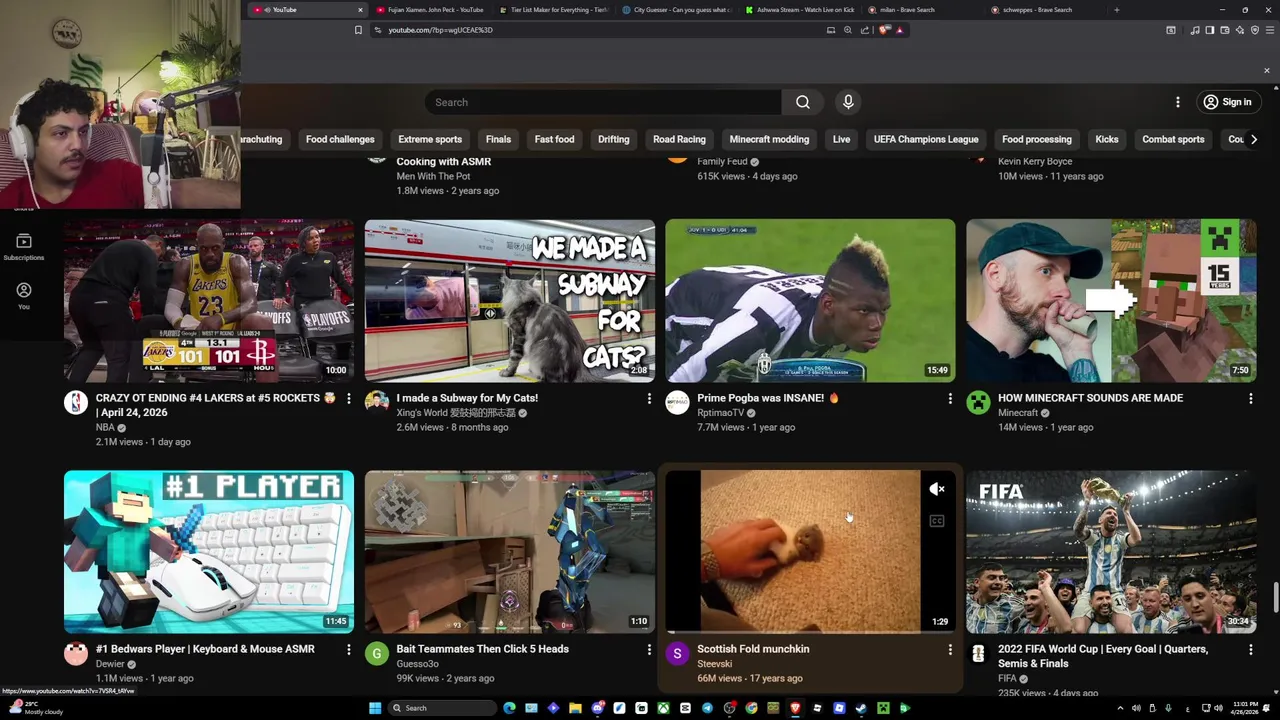
Task: Filter by the Road Racing chip
Action: [x=679, y=139]
